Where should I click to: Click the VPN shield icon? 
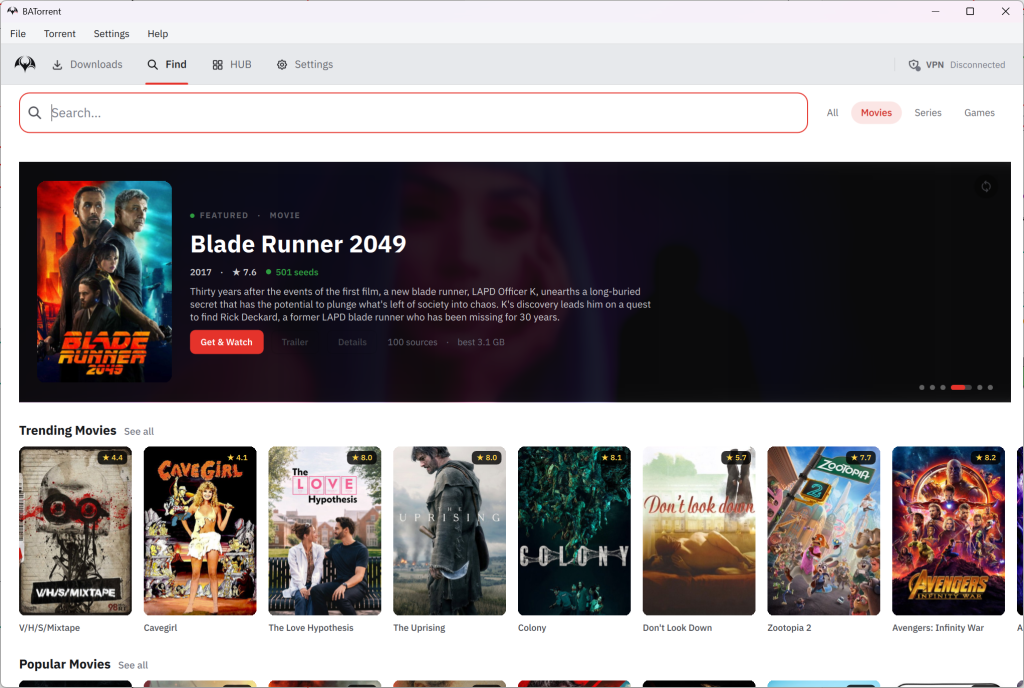point(914,65)
